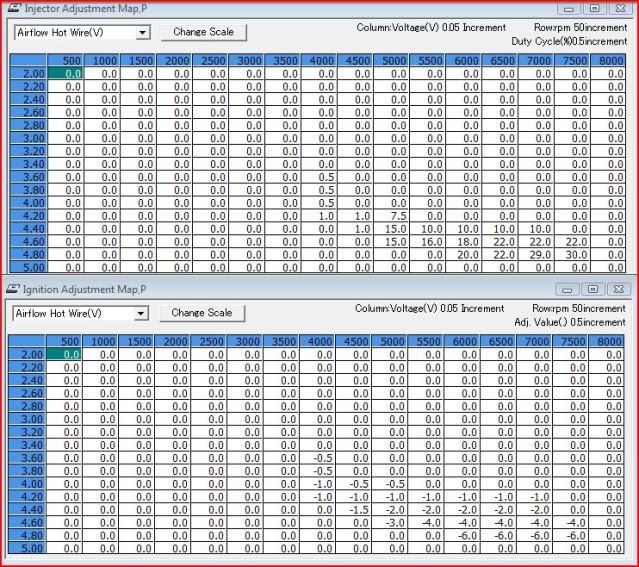Select -0.5 cell in Ignition row 3.60 column 4000

click(x=317, y=458)
